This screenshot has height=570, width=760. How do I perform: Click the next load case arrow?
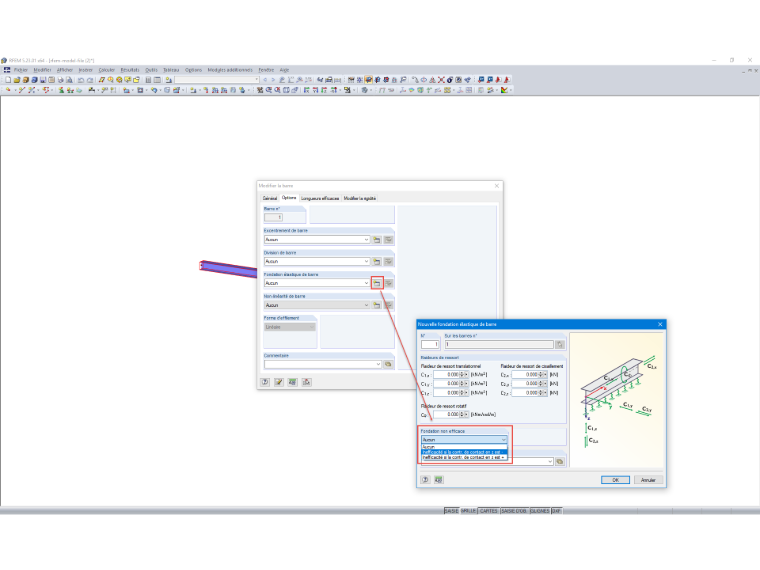(x=273, y=79)
